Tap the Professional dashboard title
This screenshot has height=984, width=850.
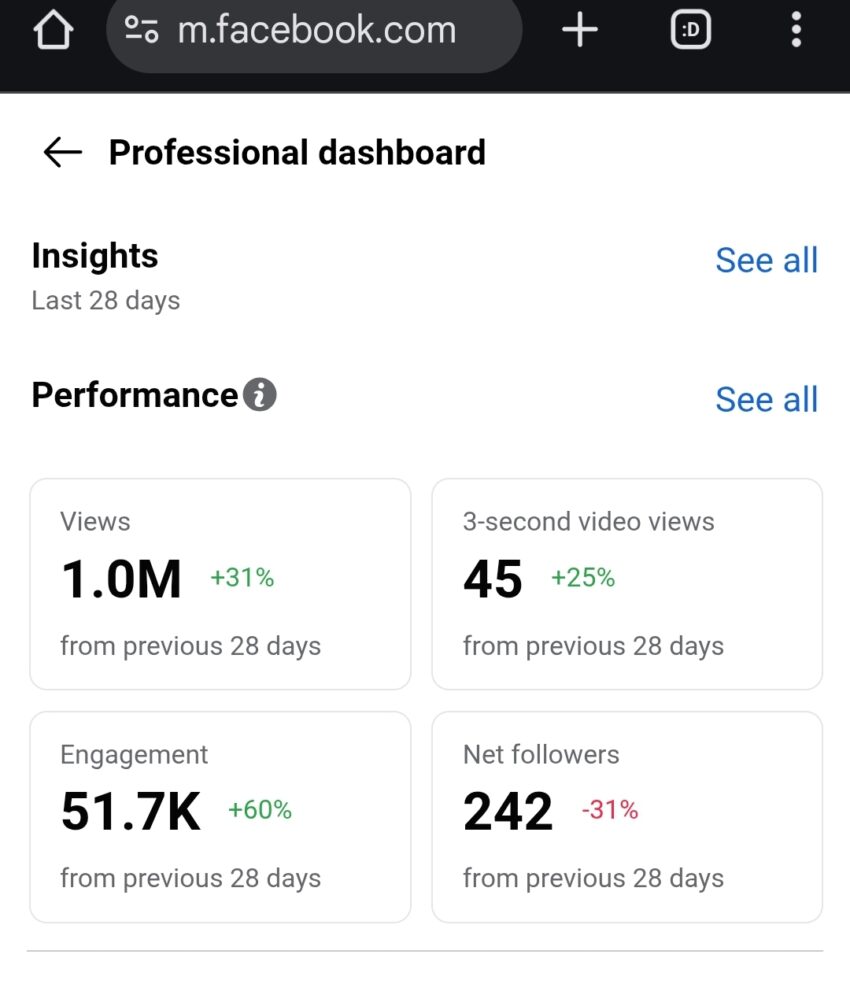point(297,153)
